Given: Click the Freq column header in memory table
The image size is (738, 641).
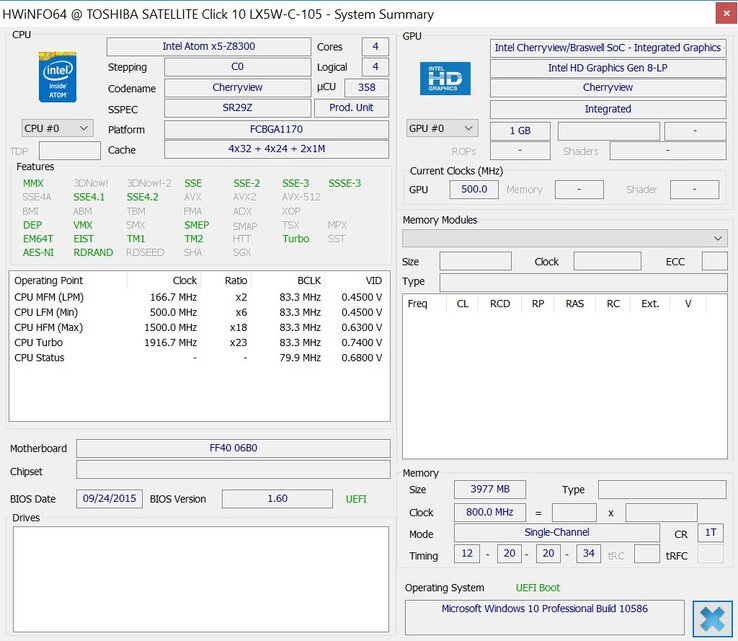Looking at the screenshot, I should click(x=418, y=304).
